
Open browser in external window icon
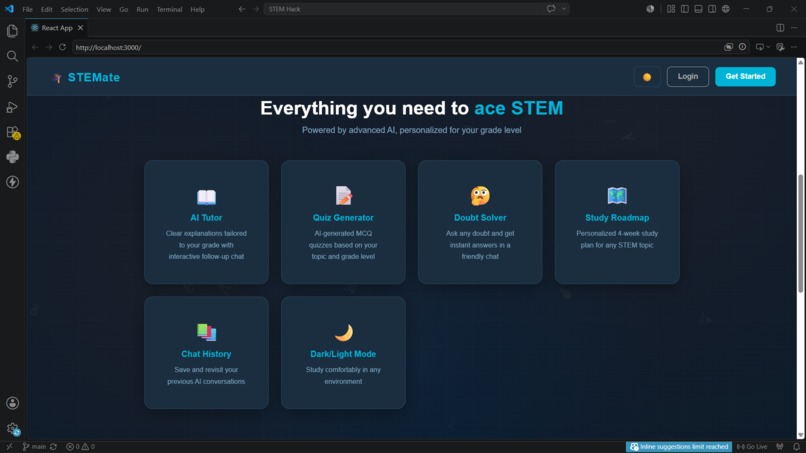coord(728,47)
